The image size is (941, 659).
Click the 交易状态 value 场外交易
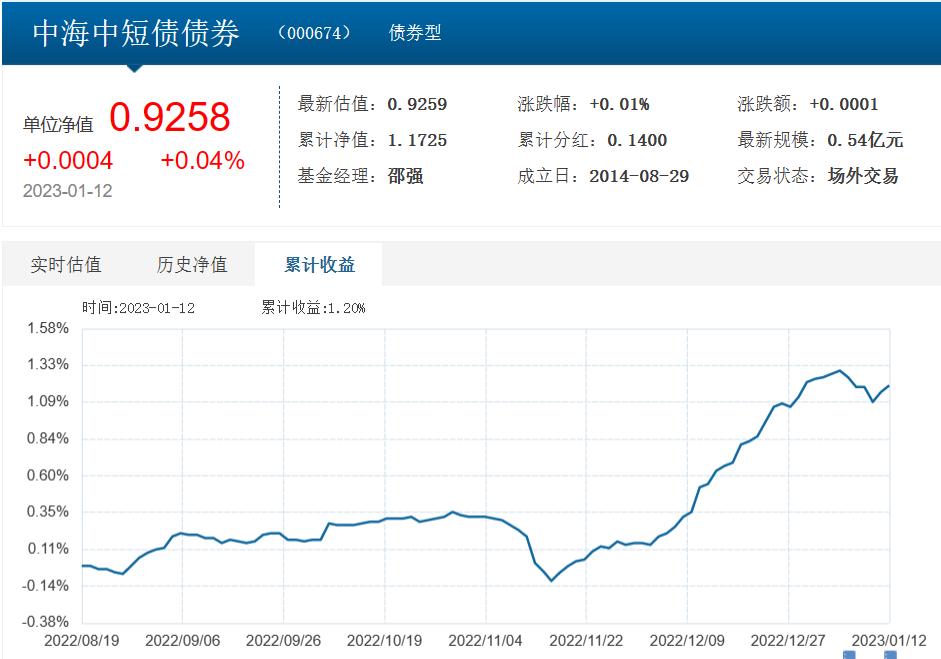coord(862,176)
